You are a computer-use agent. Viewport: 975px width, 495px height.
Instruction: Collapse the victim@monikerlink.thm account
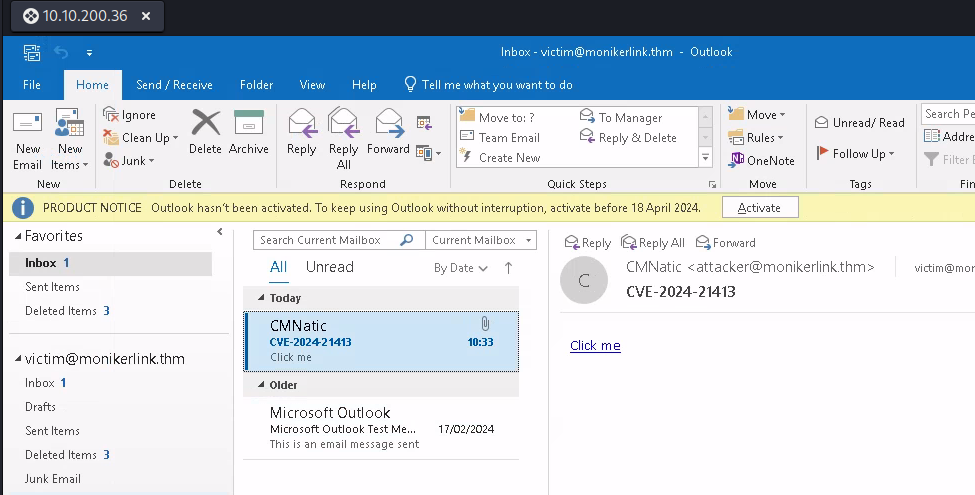coord(18,359)
